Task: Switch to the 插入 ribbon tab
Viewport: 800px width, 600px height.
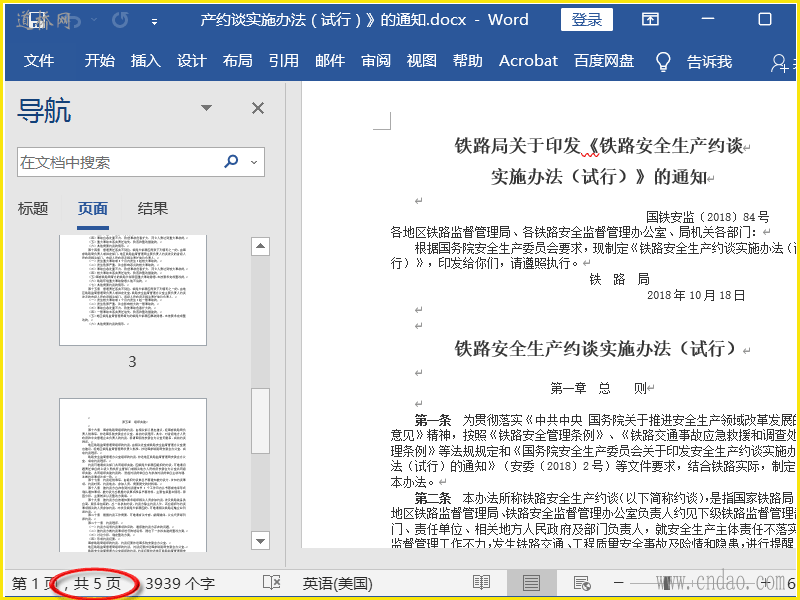Action: point(145,61)
